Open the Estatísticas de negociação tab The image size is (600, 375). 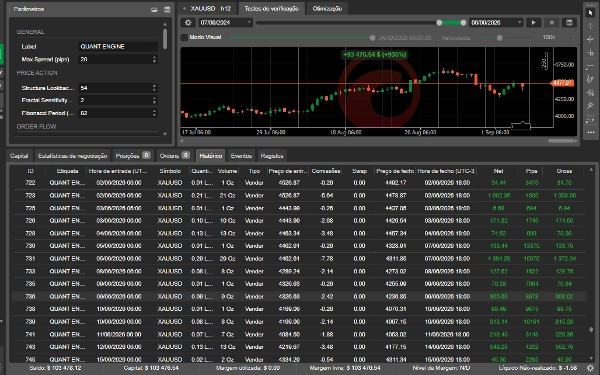click(72, 156)
